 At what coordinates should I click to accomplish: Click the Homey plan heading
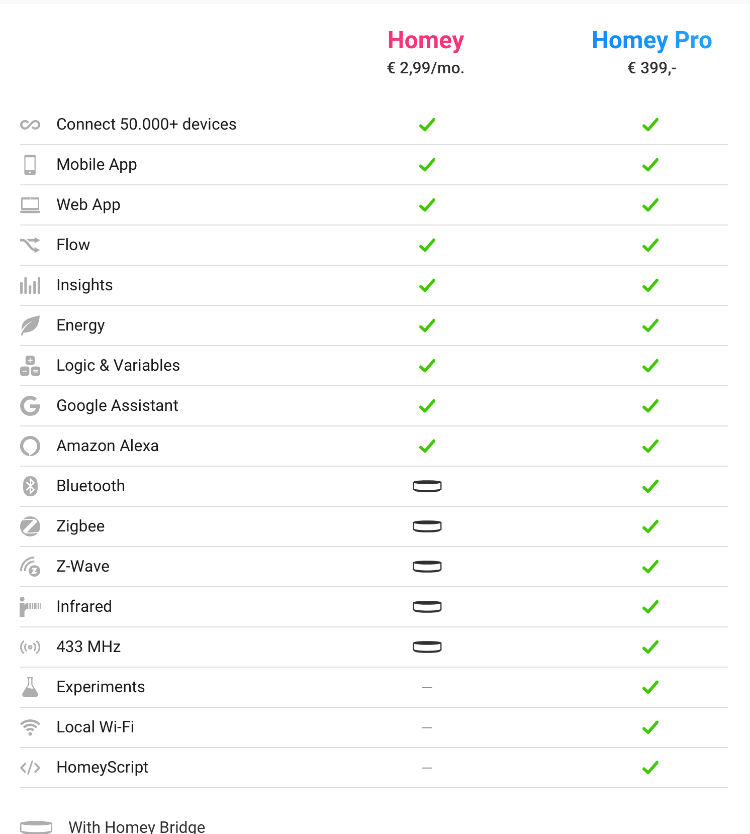(x=426, y=41)
